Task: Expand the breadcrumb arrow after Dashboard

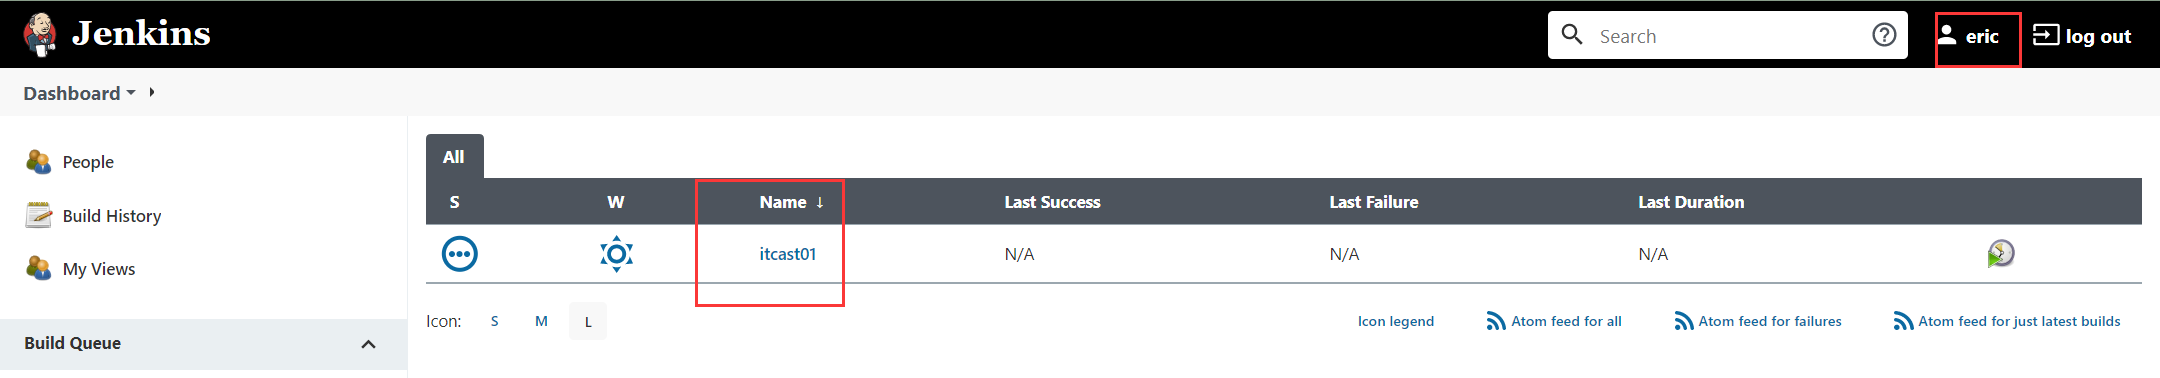Action: [x=152, y=92]
